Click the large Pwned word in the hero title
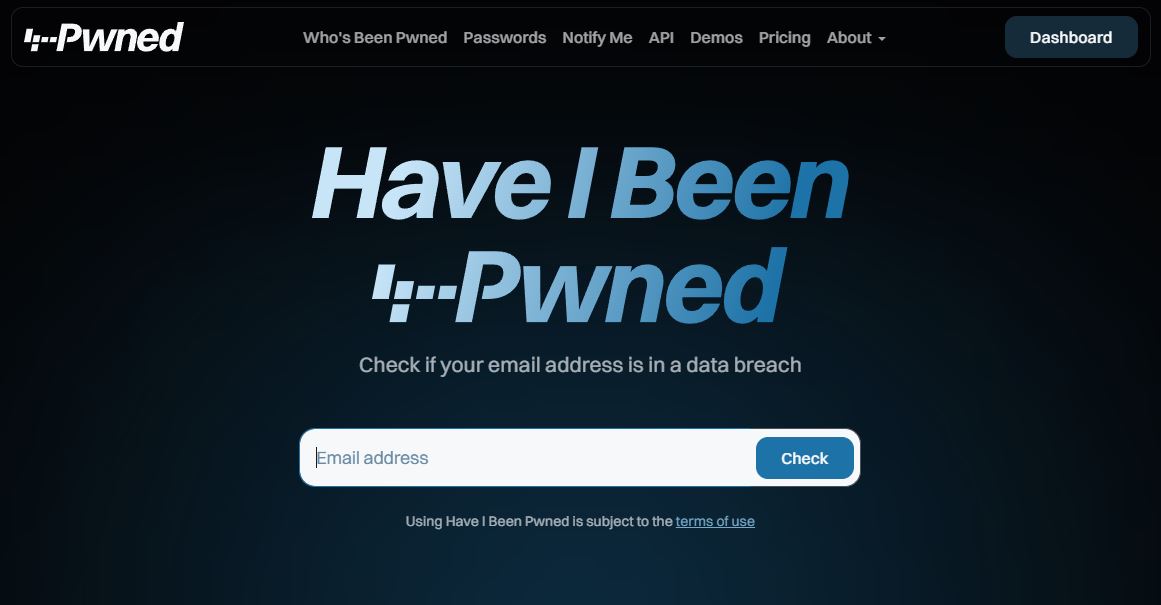Screen dimensions: 1161x605 pos(620,286)
